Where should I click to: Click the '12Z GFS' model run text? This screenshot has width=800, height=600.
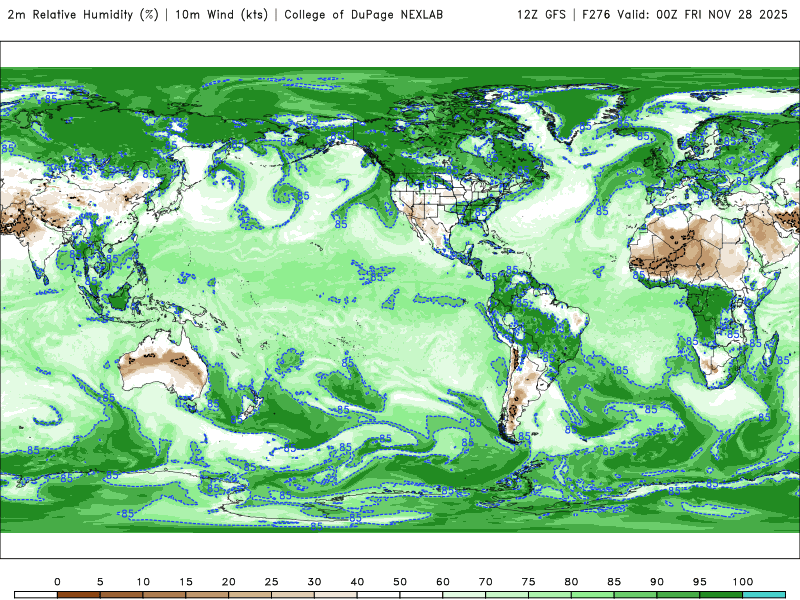tap(541, 15)
